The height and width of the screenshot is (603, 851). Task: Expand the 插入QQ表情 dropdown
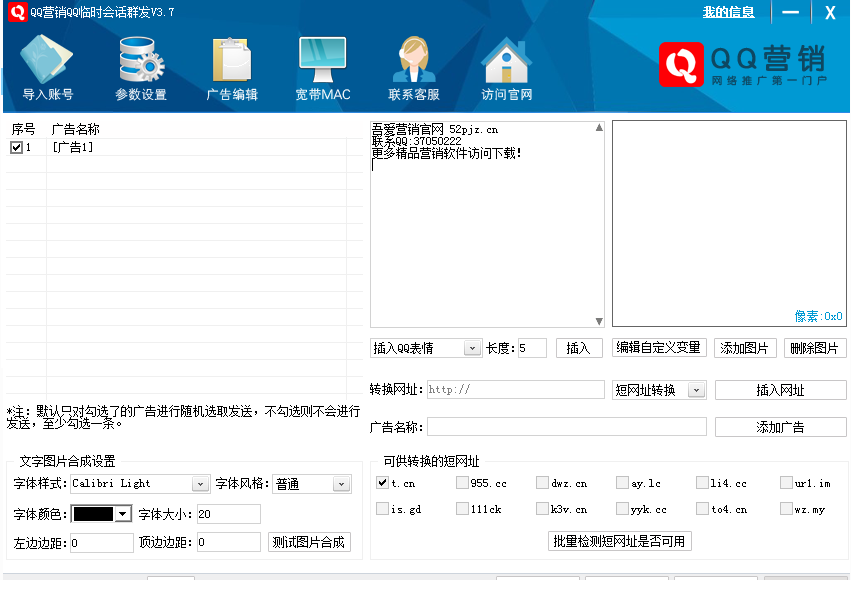[472, 348]
